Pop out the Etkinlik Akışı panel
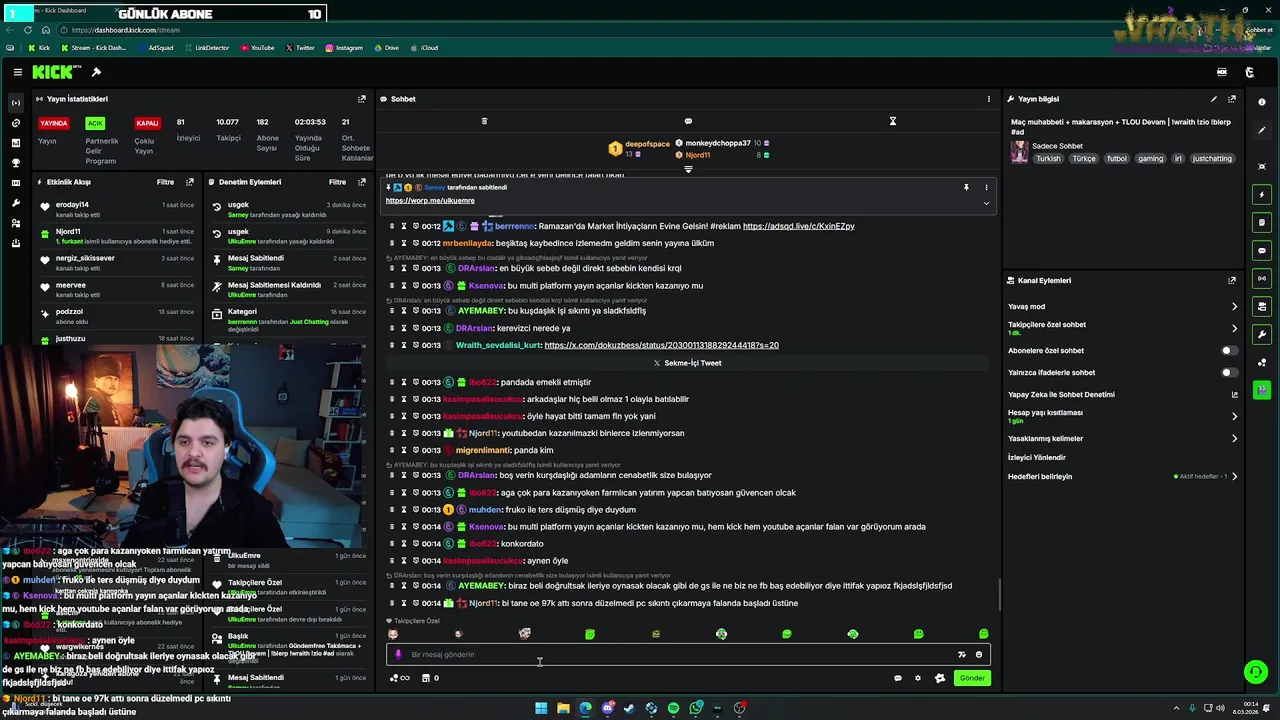This screenshot has height=720, width=1280. tap(190, 182)
